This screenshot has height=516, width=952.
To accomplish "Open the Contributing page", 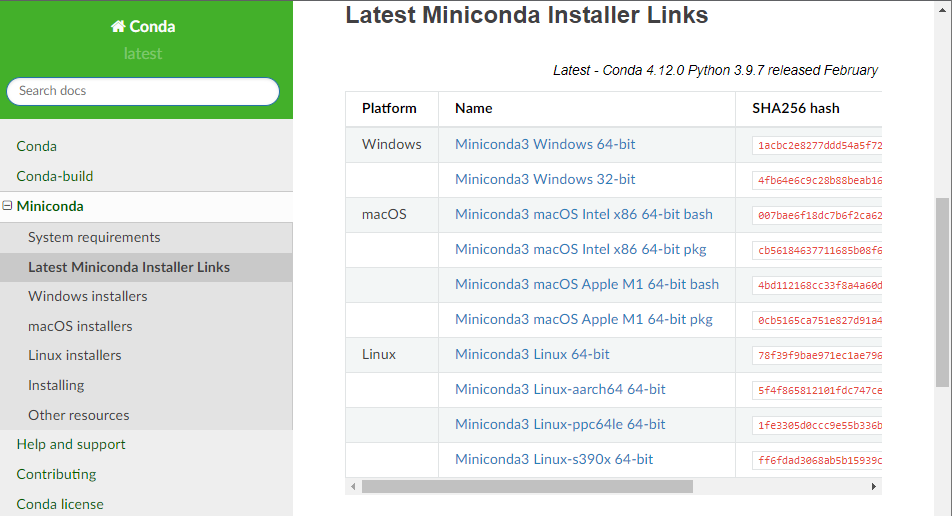I will coord(56,474).
